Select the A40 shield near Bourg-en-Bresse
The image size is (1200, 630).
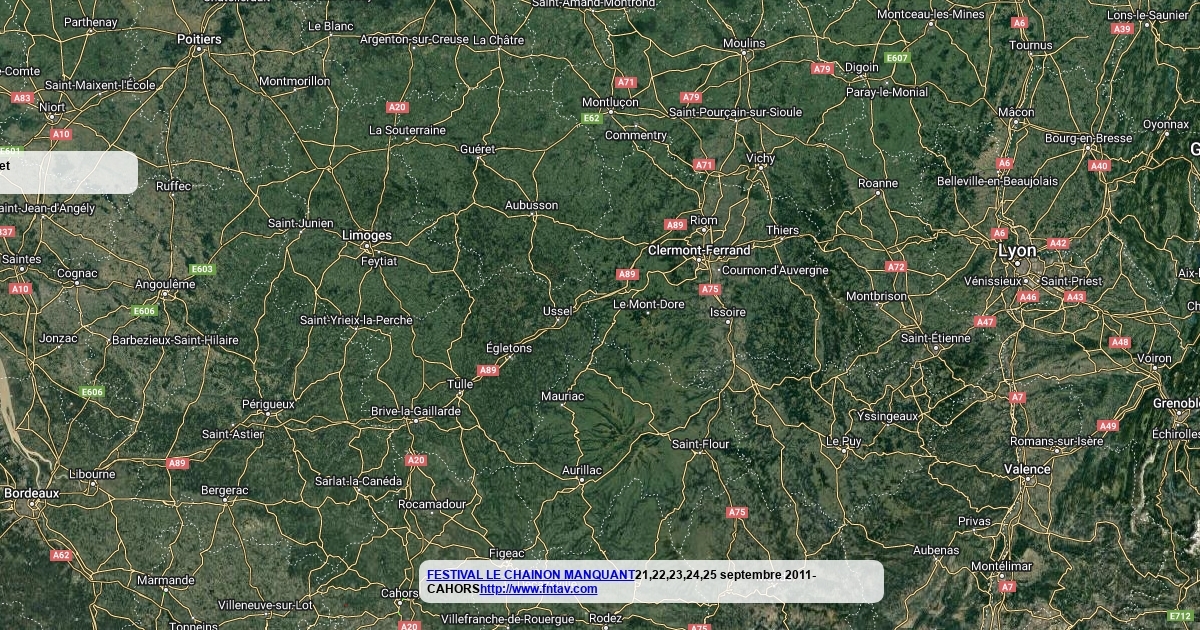point(1099,166)
